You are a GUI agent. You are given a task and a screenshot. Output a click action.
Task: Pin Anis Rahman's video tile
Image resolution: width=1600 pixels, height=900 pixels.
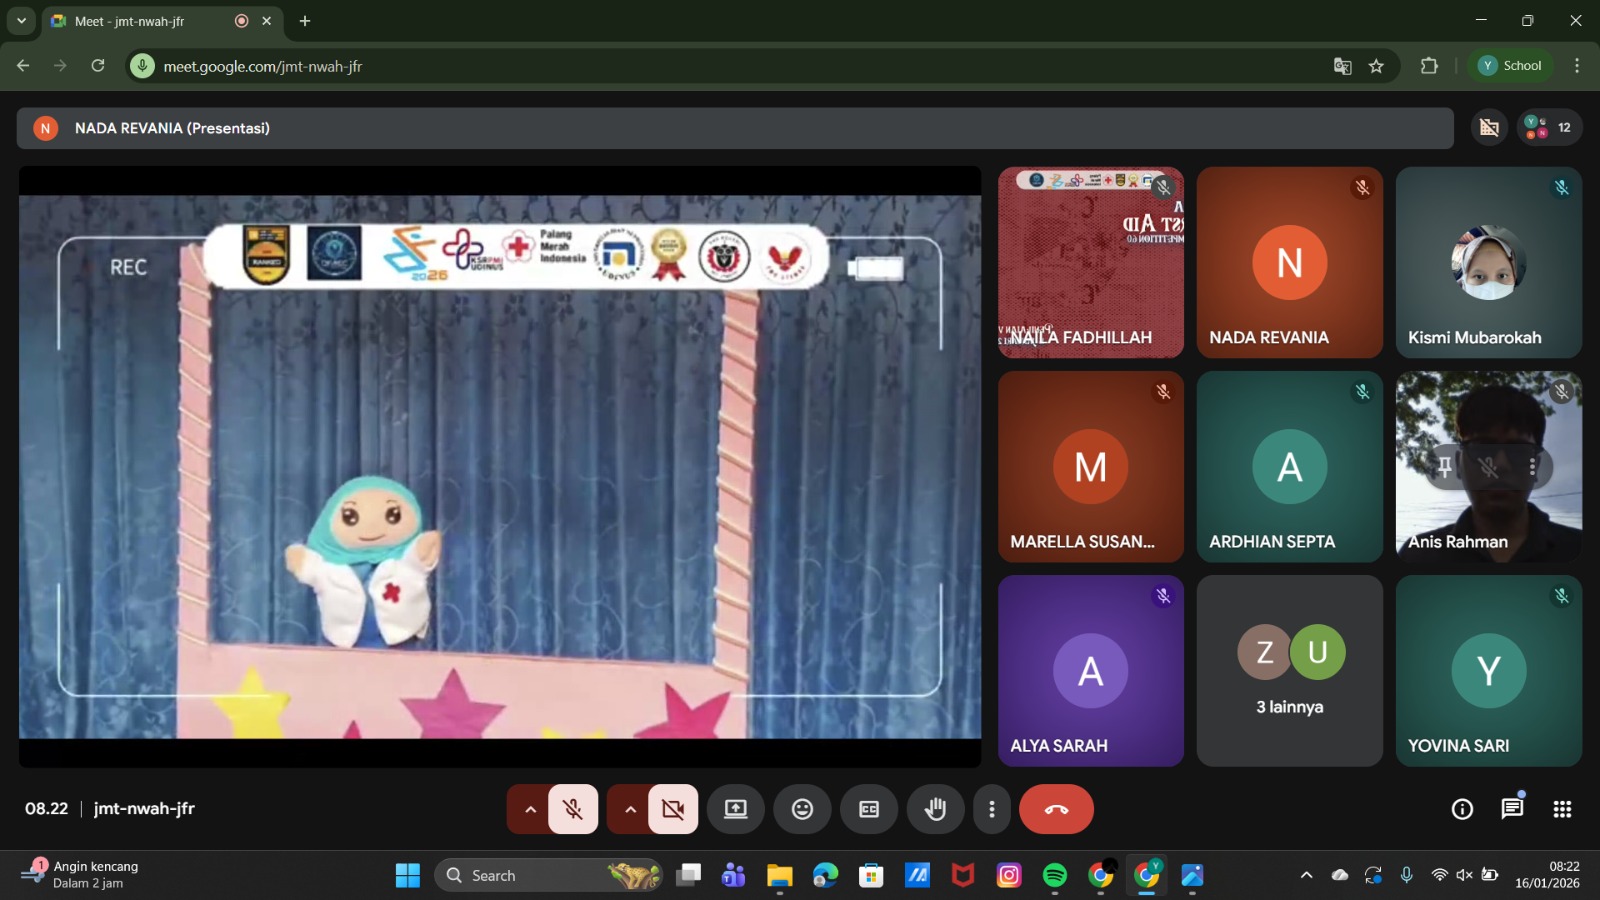tap(1444, 467)
